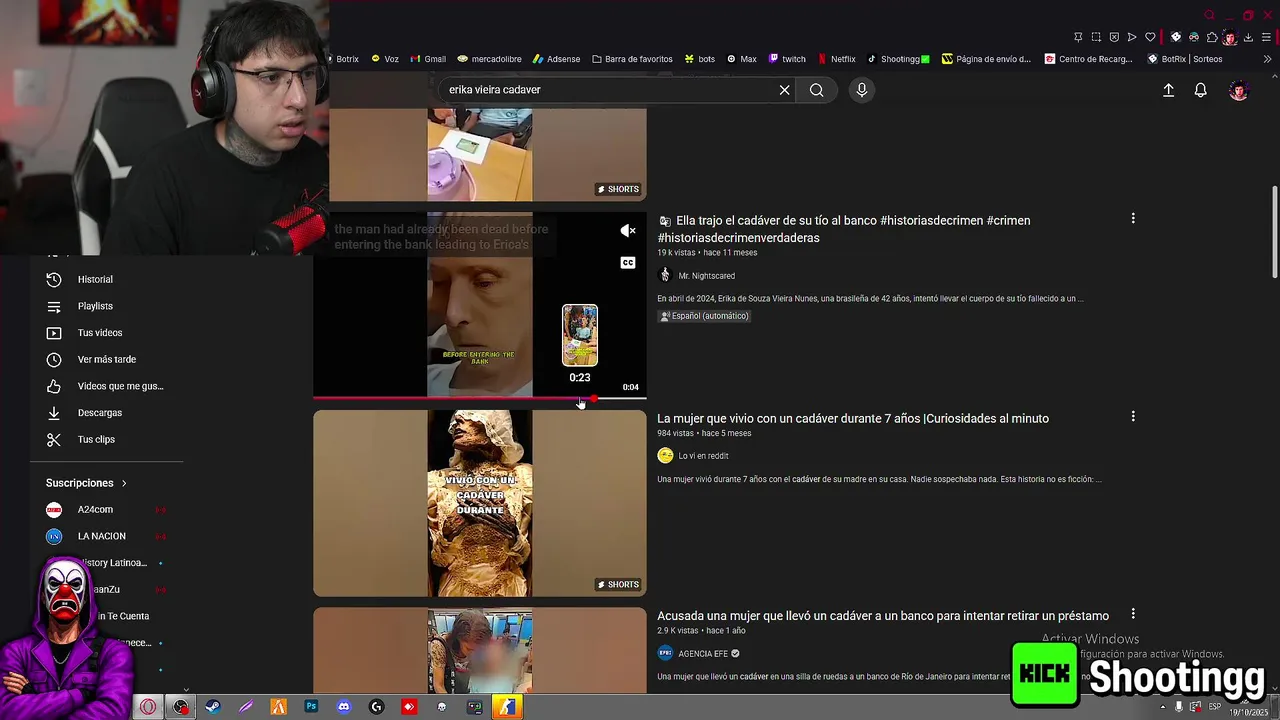Viewport: 1280px width, 720px height.
Task: Open 'Ver más tarde' in the sidebar
Action: coord(106,360)
